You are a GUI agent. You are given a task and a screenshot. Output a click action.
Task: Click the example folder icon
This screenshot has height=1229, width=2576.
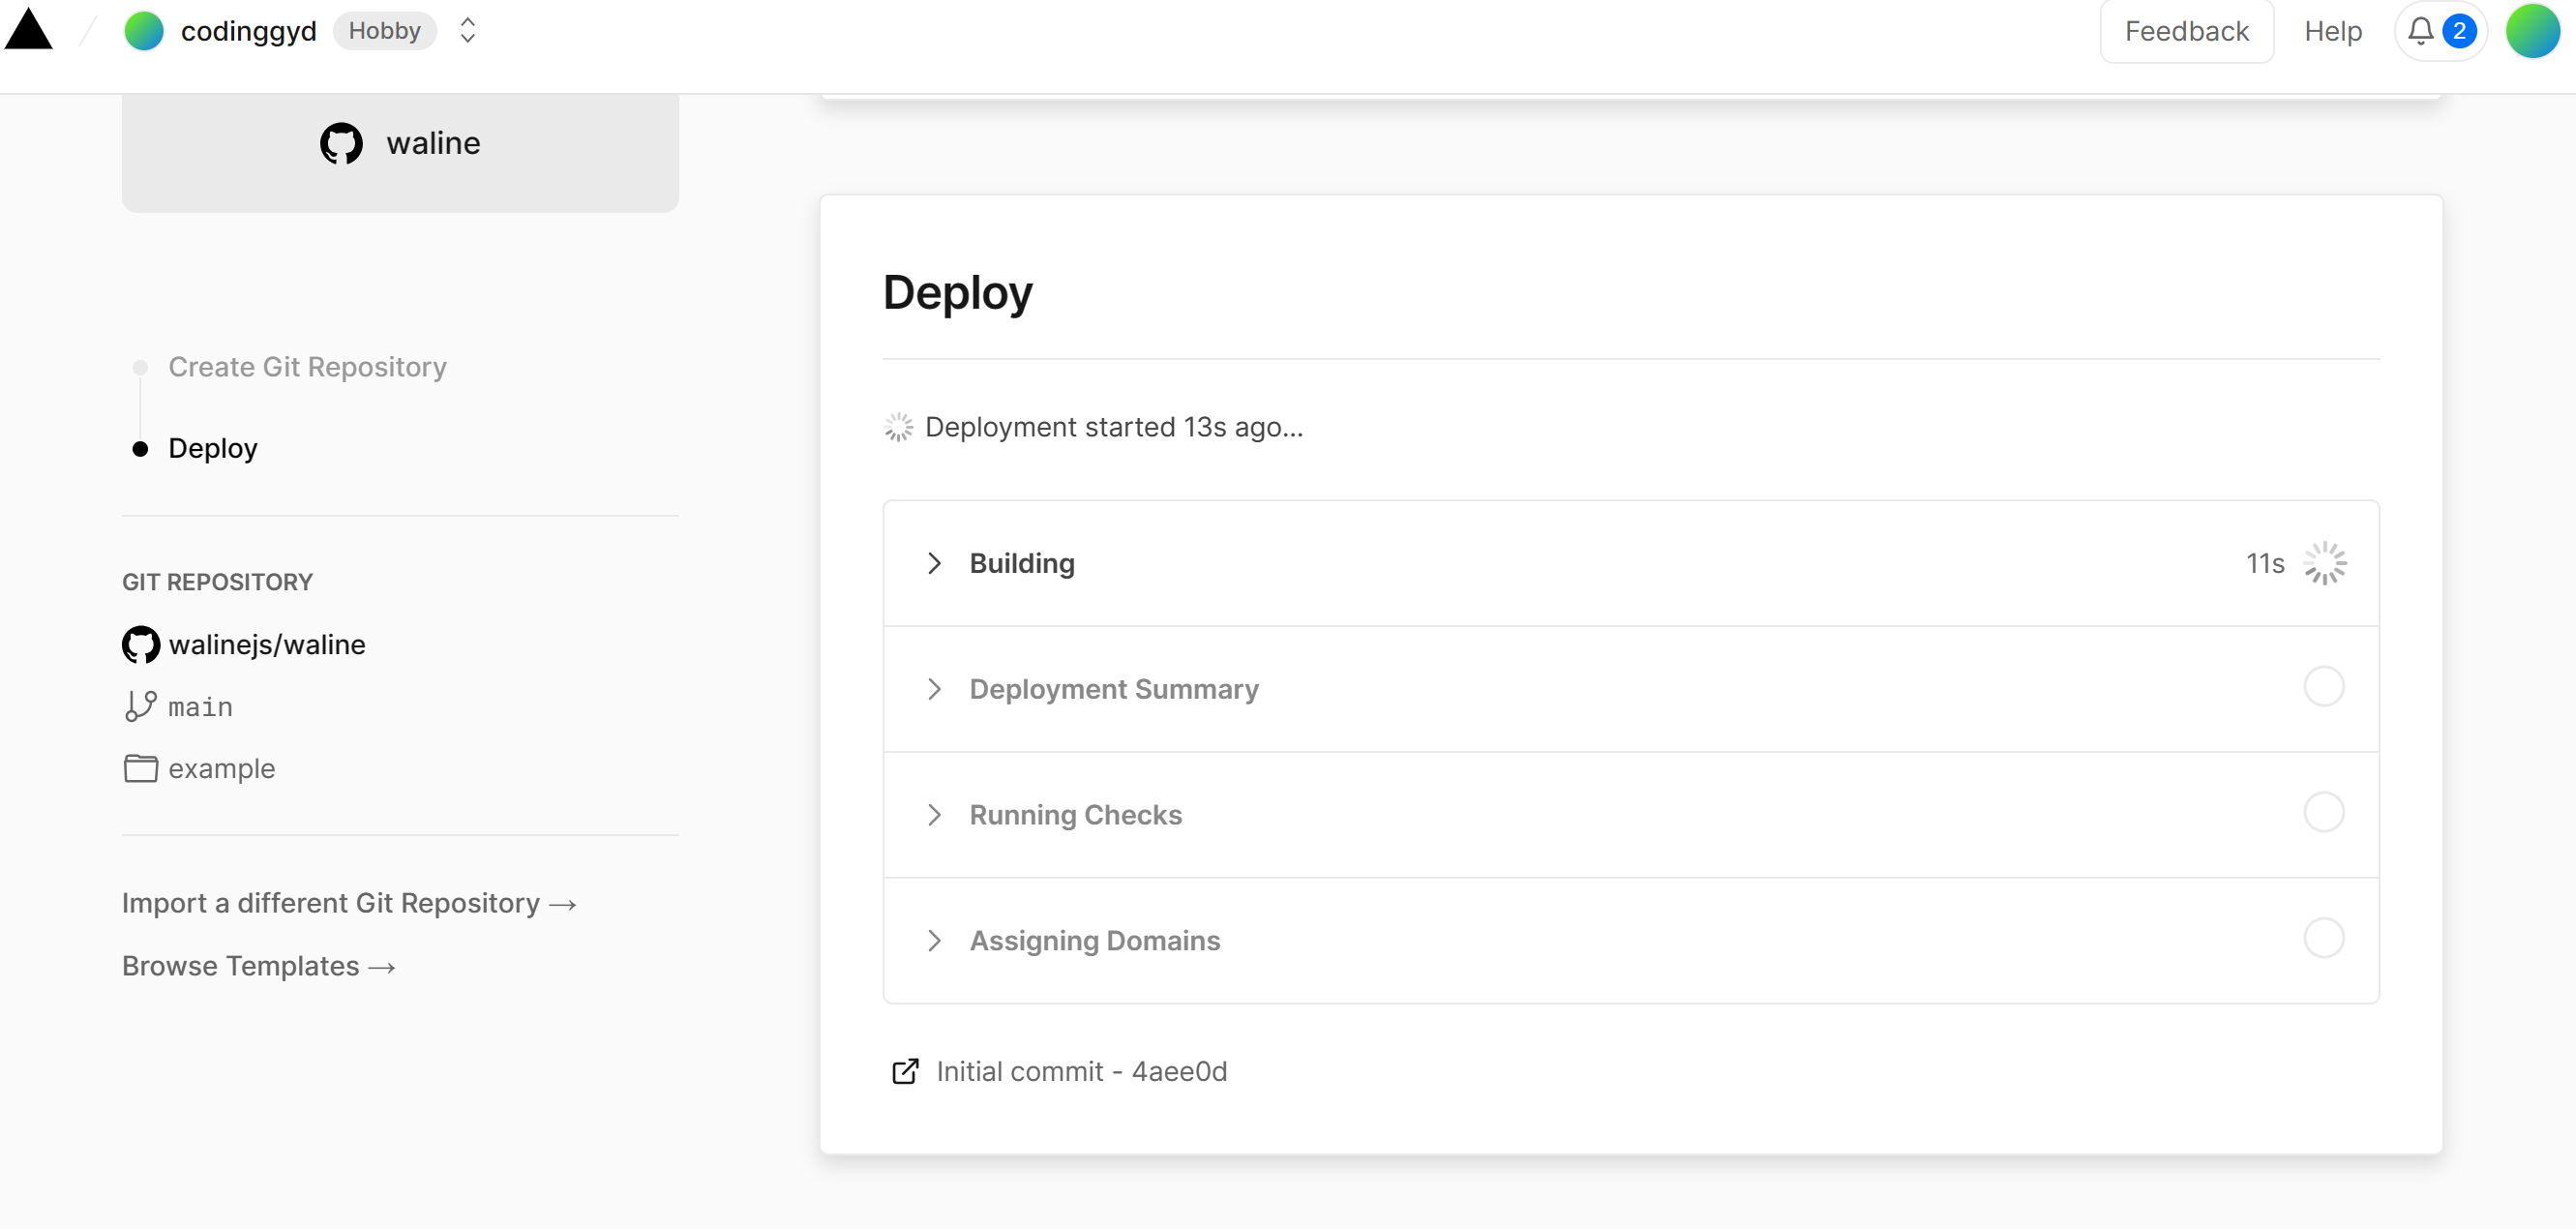click(140, 768)
